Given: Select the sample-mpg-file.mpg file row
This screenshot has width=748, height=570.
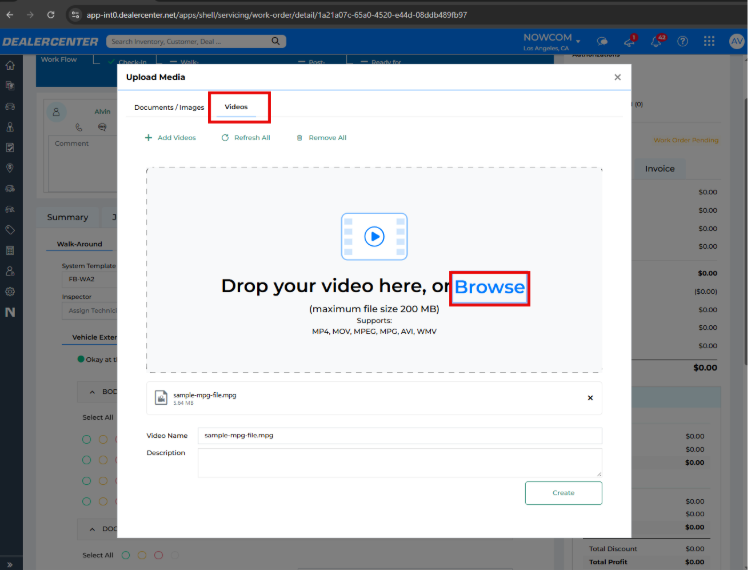Looking at the screenshot, I should pos(374,398).
